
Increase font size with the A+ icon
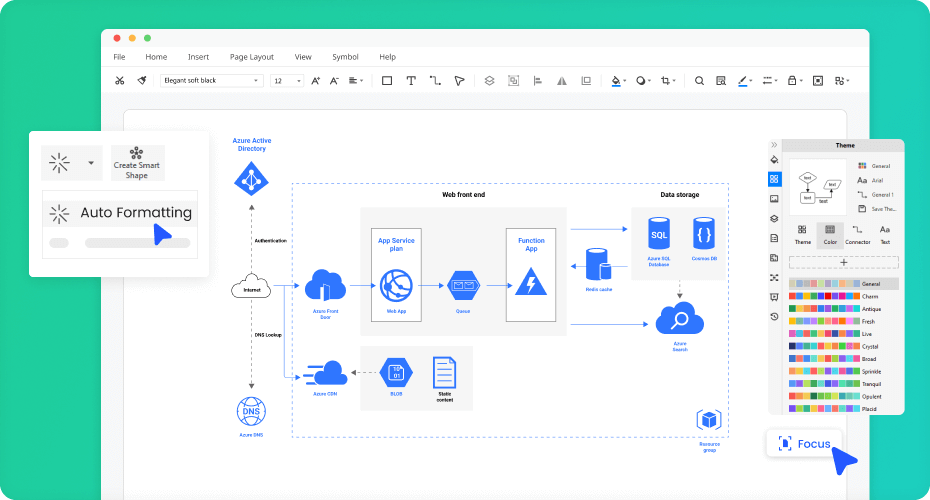[x=316, y=81]
